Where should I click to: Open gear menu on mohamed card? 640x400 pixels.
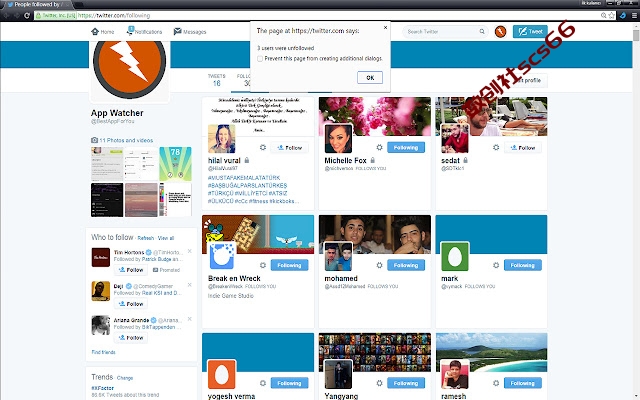tap(379, 265)
